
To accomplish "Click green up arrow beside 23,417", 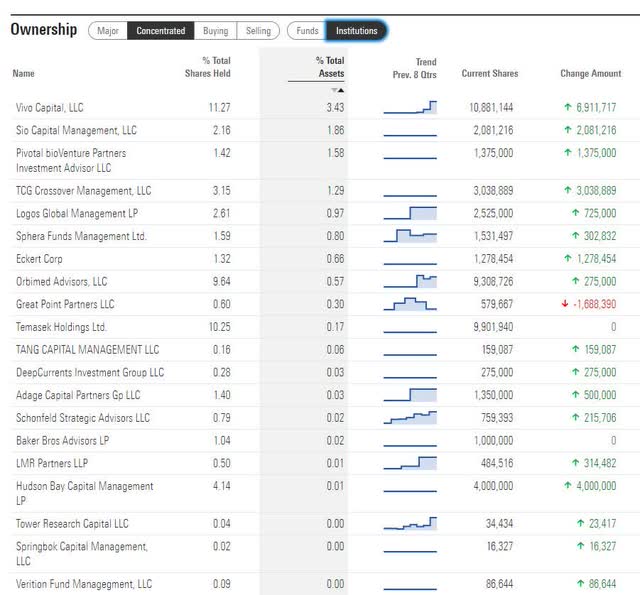I will tap(580, 523).
